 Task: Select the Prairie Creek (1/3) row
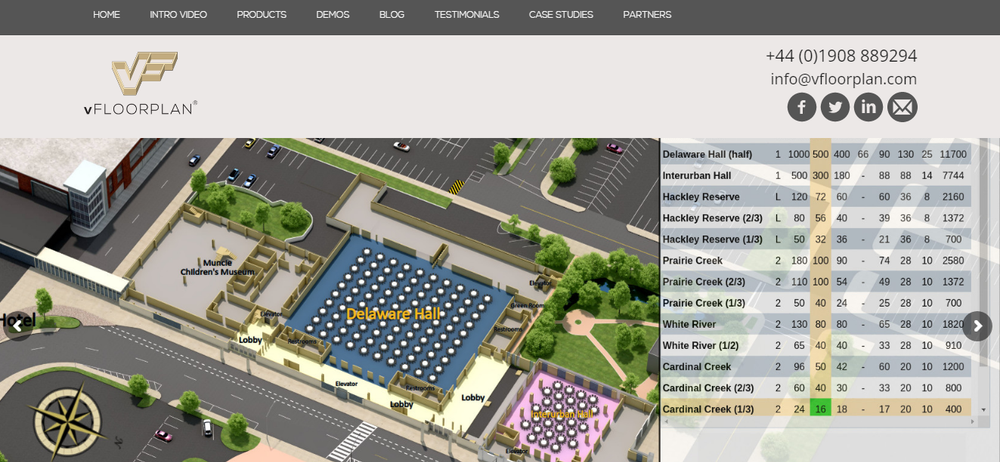tap(816, 302)
